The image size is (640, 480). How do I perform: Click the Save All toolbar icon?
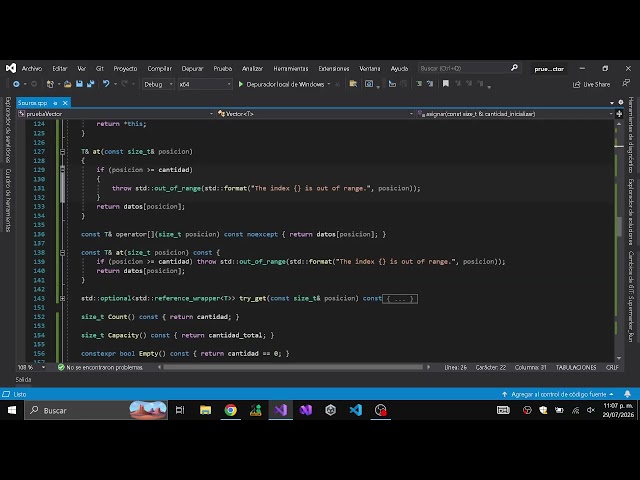coord(91,84)
